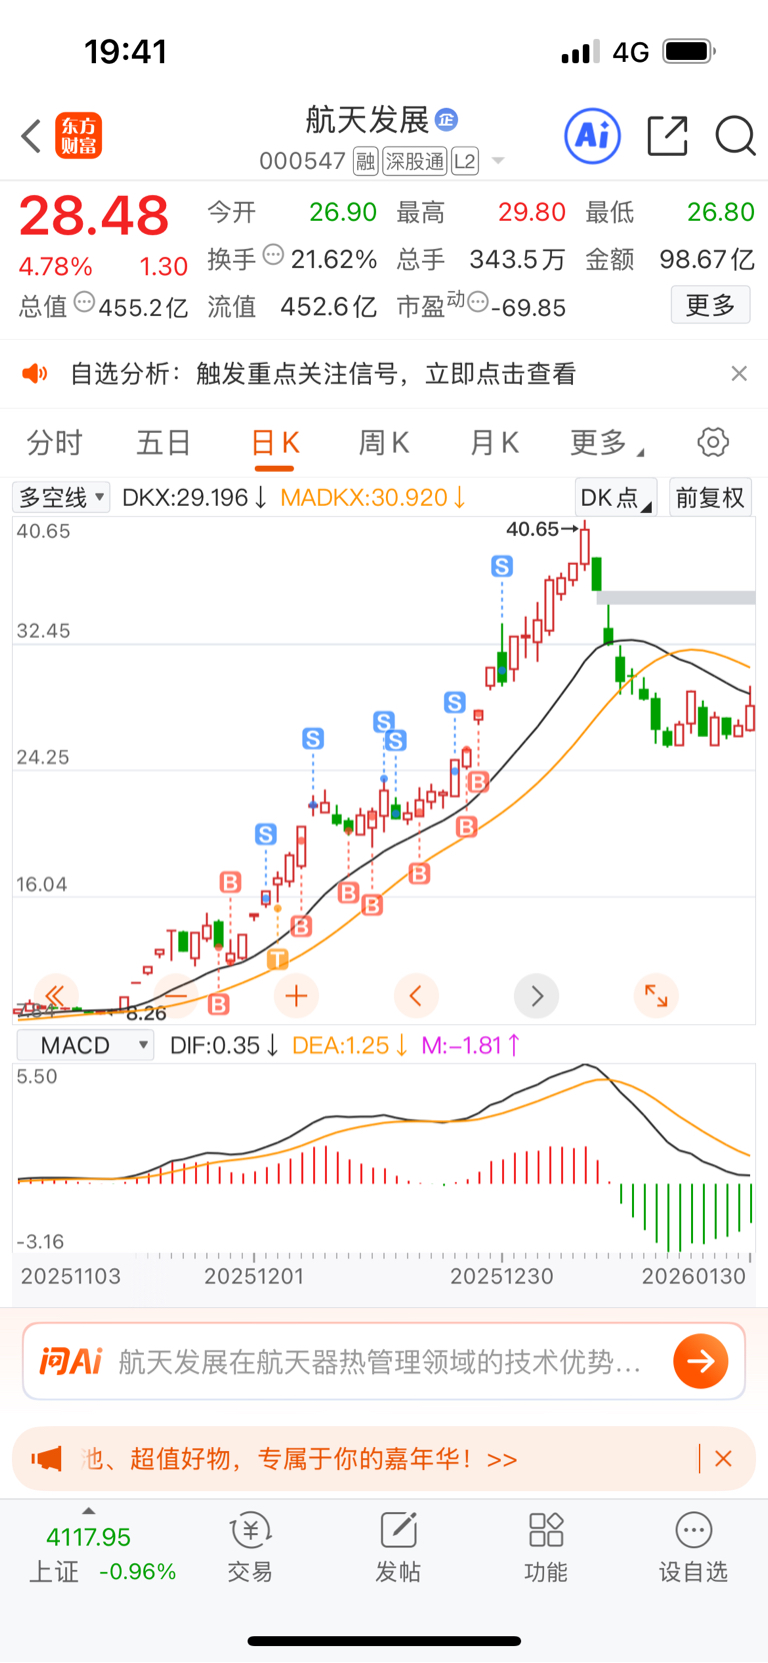Open the MACD indicator dropdown
This screenshot has width=768, height=1663.
85,1045
